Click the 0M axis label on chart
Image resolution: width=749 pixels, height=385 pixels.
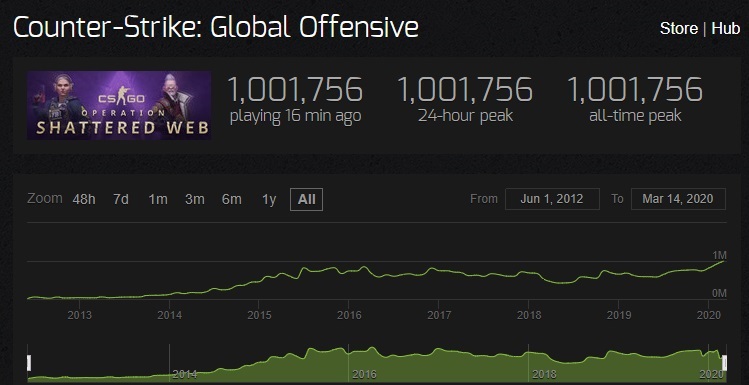[x=719, y=293]
